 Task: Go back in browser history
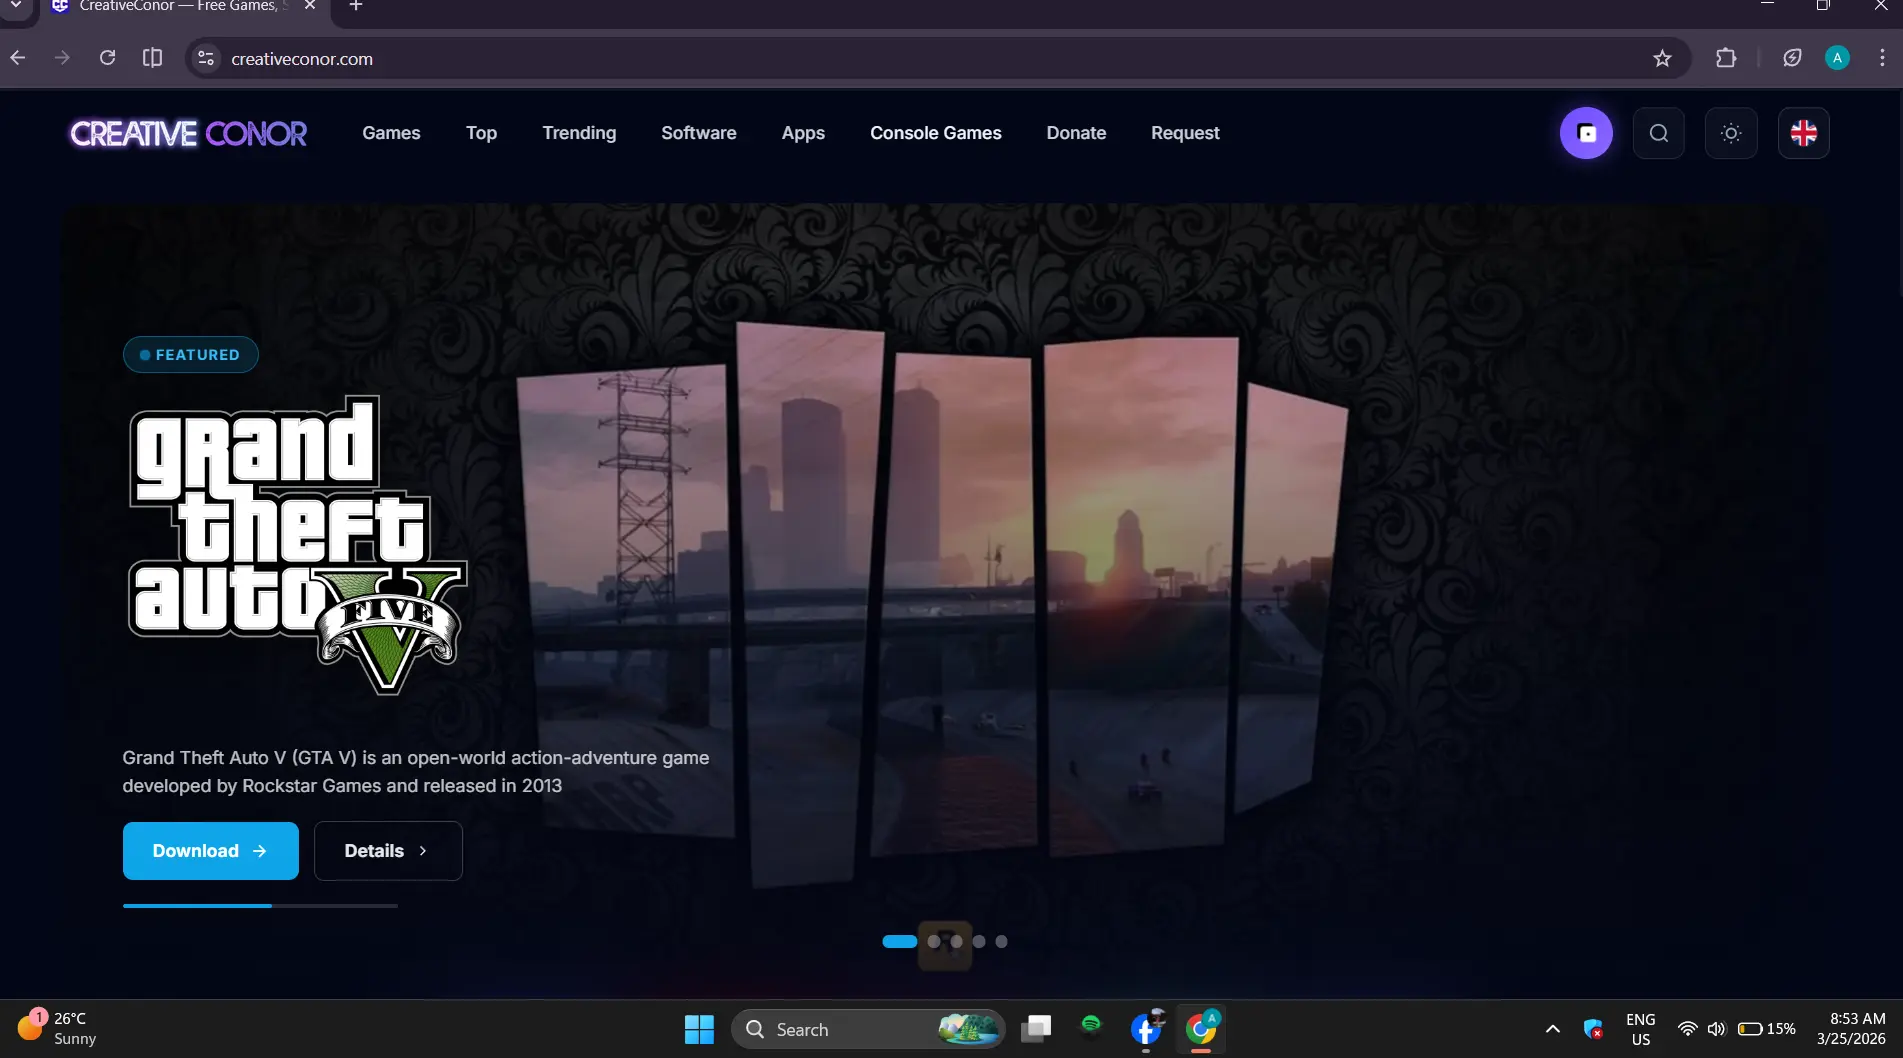[x=18, y=58]
